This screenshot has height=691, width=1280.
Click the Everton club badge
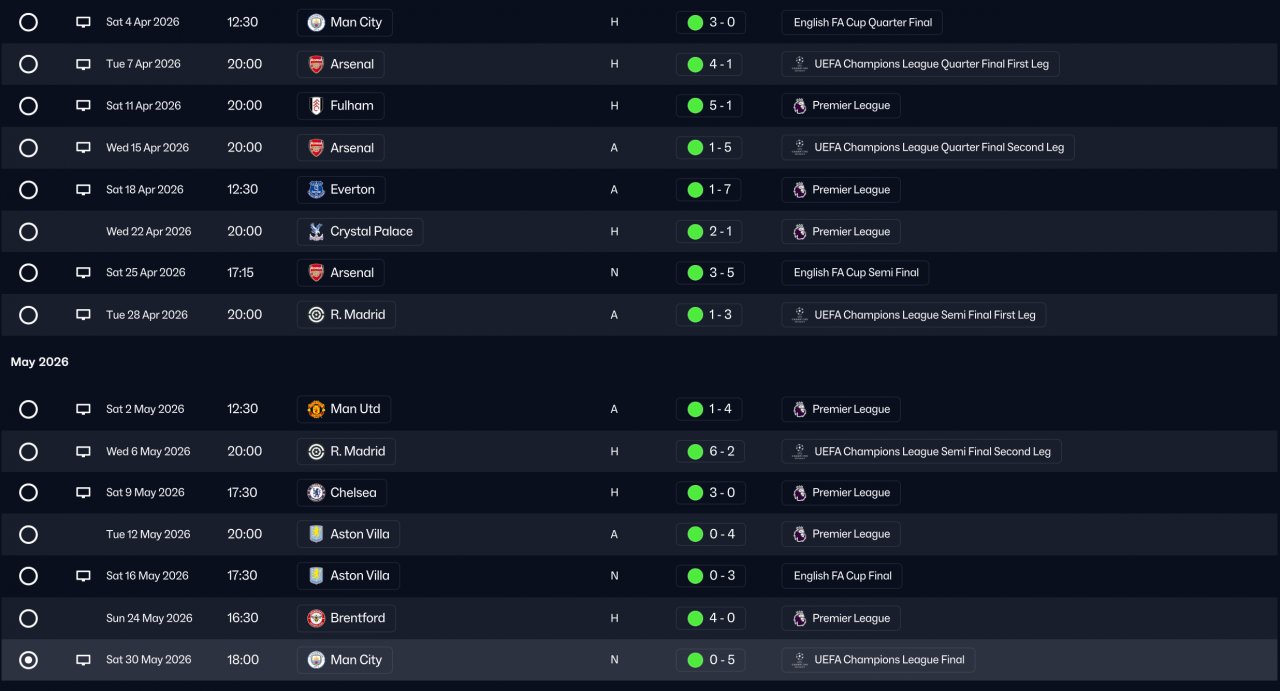tap(316, 190)
